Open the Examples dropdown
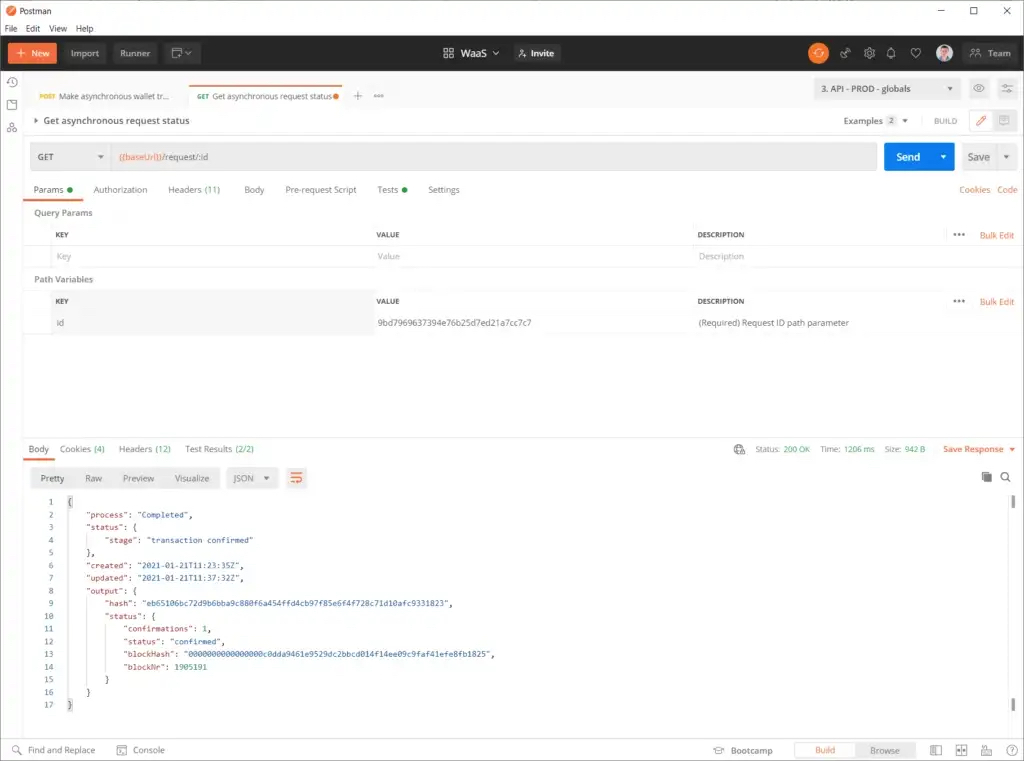Screen dimensions: 1024x761 (x=875, y=120)
